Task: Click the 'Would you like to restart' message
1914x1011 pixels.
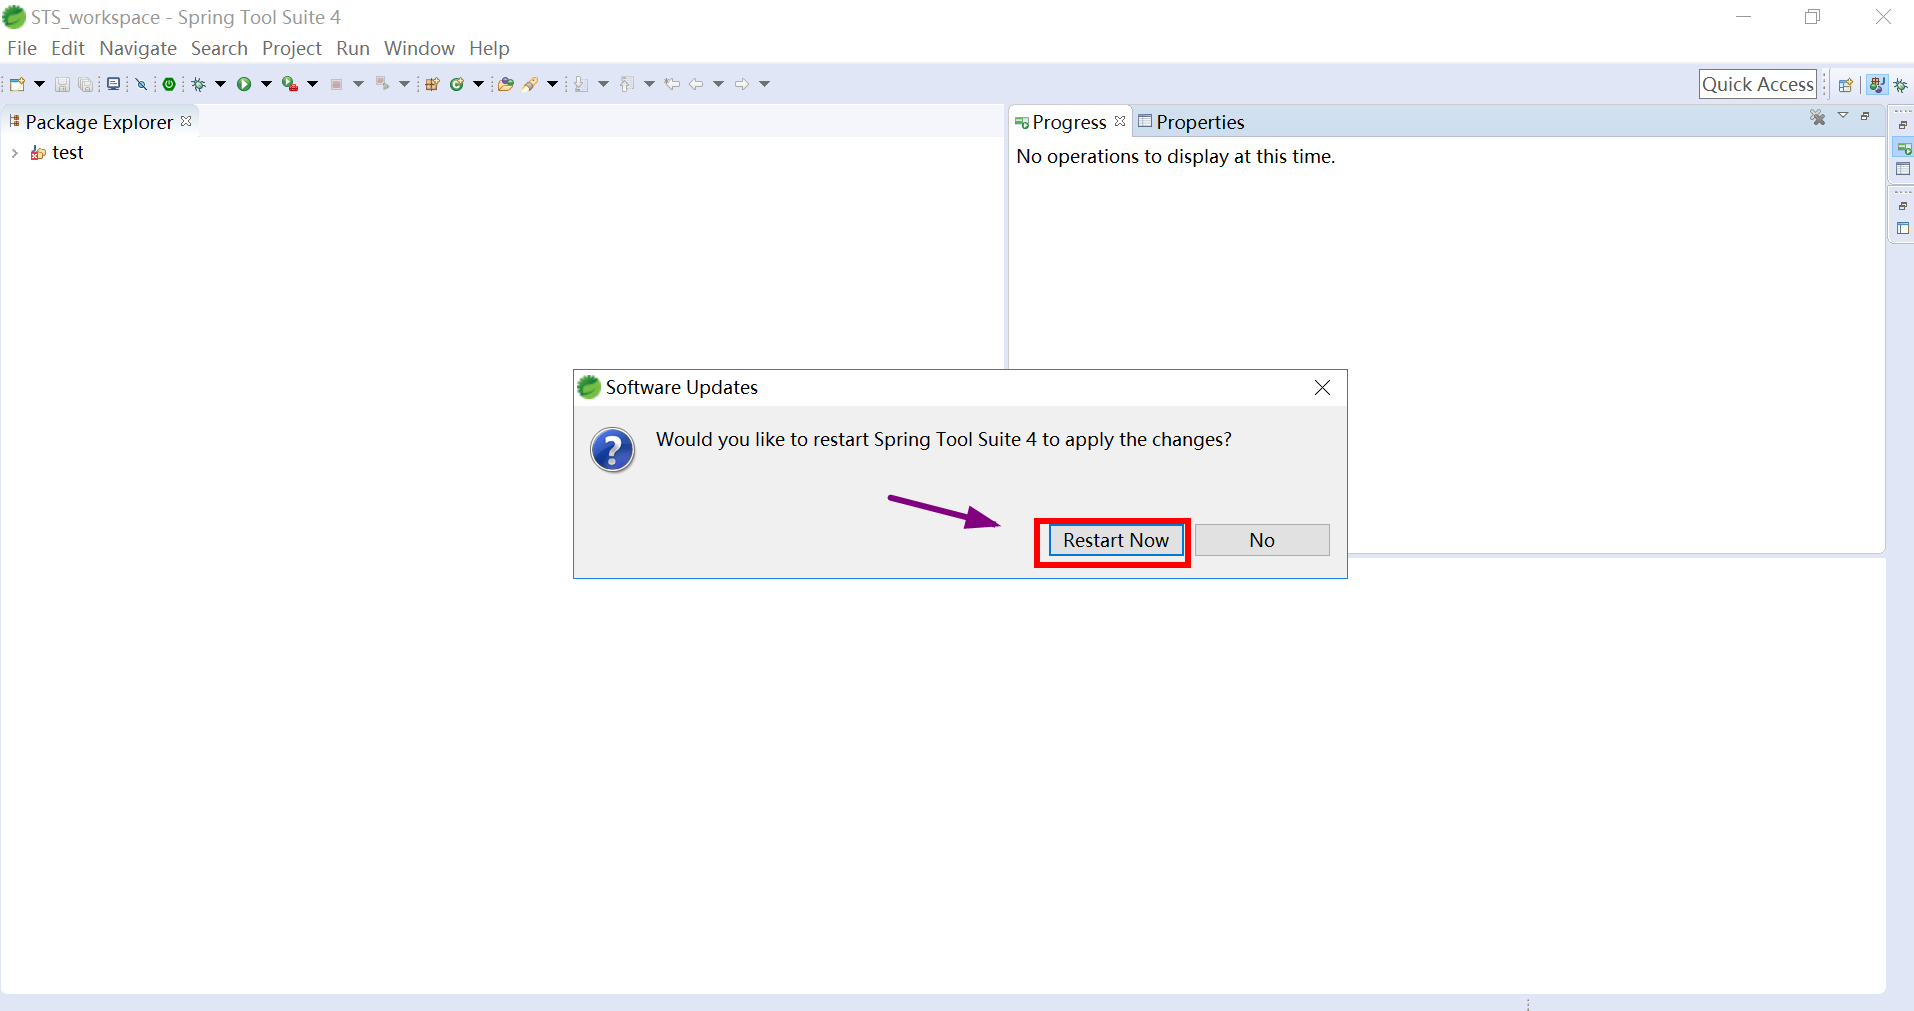Action: (943, 440)
